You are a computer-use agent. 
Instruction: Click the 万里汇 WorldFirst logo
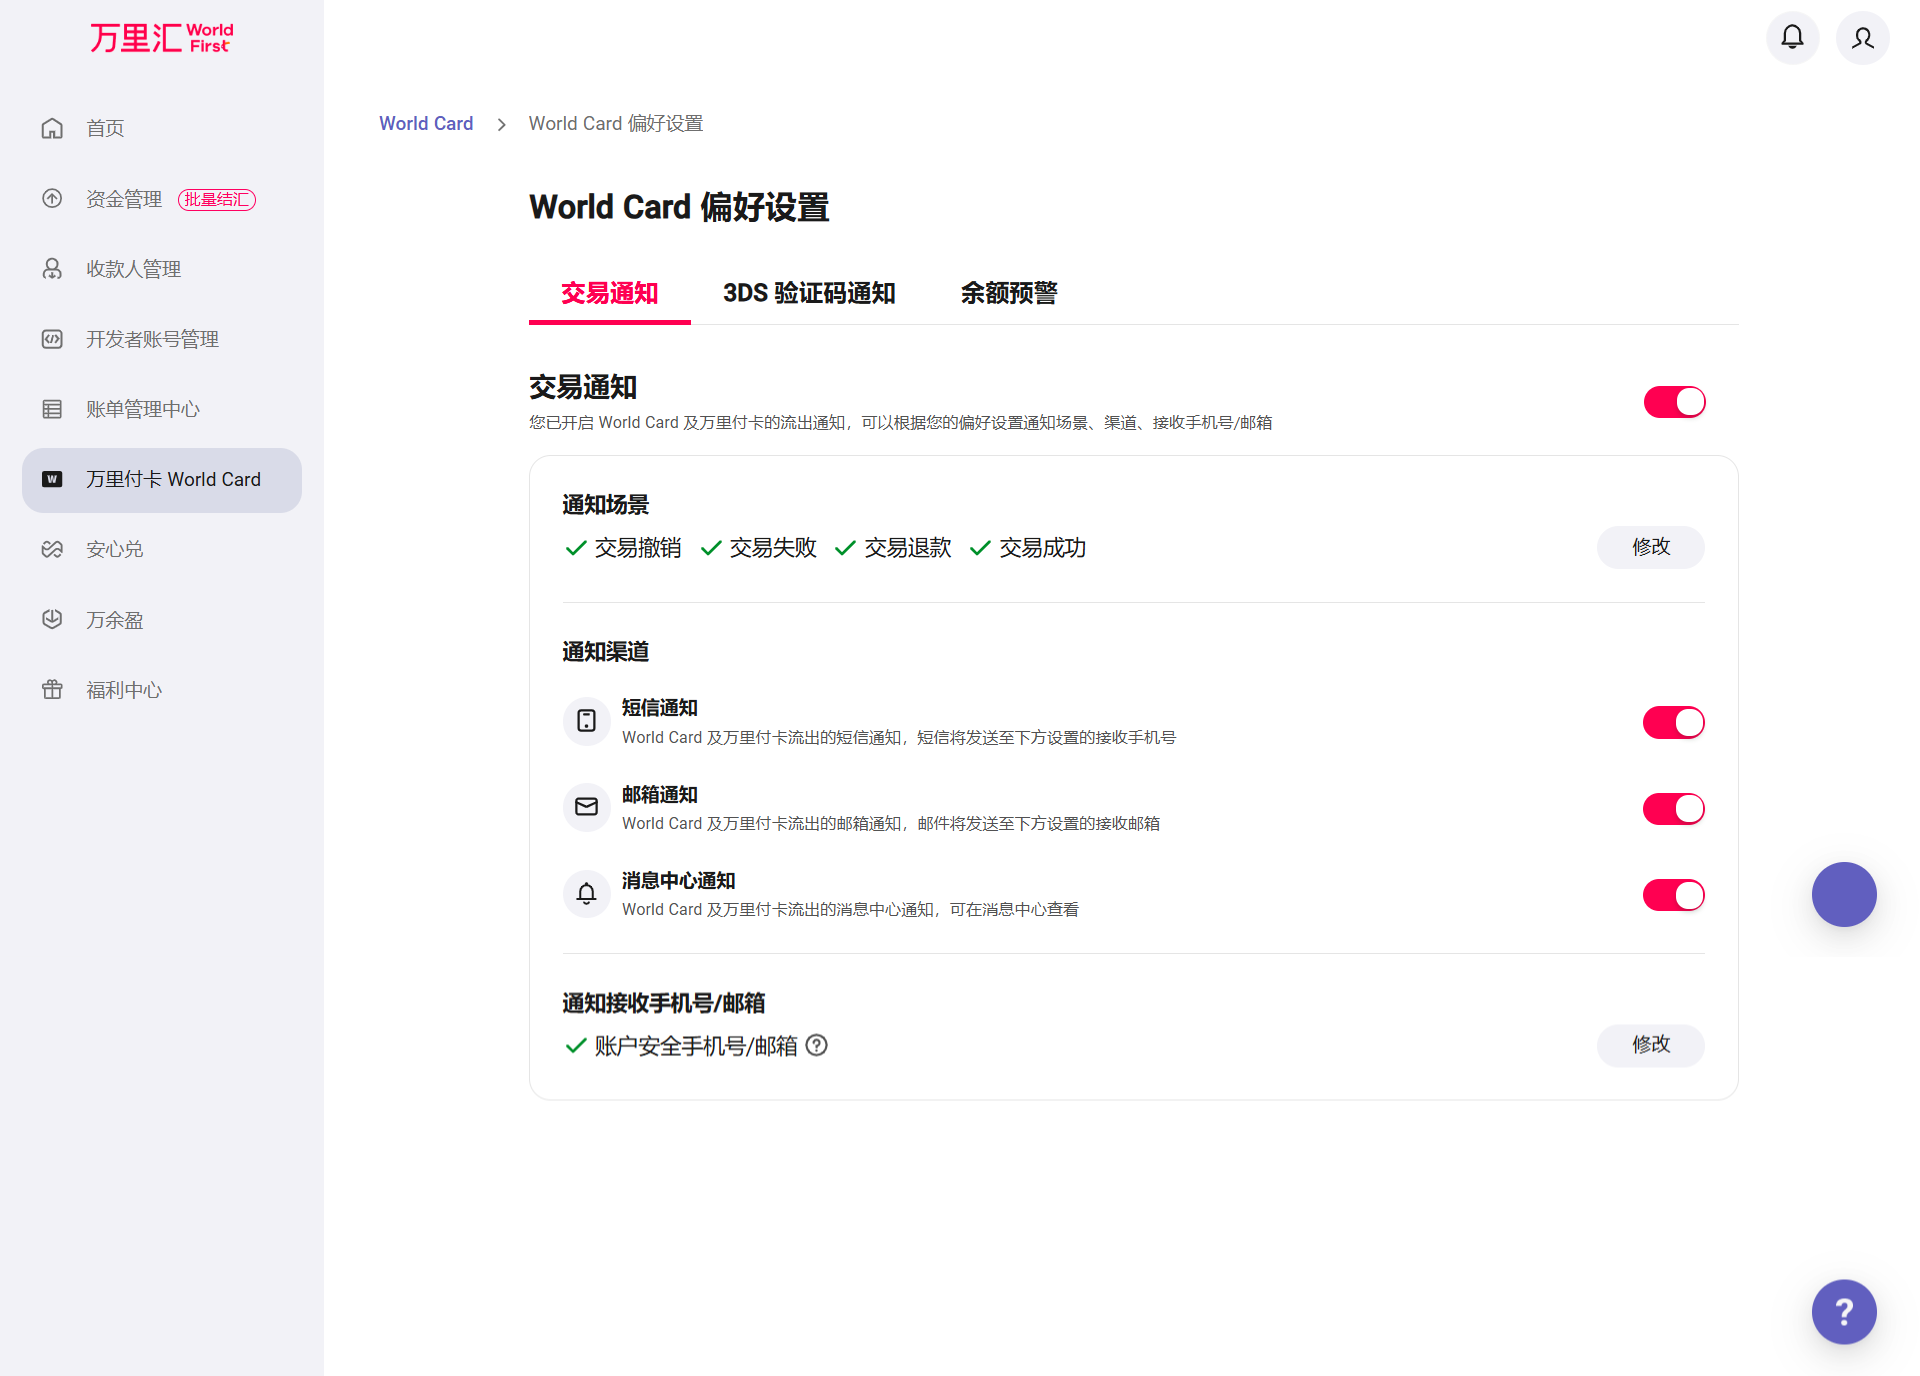click(x=161, y=38)
